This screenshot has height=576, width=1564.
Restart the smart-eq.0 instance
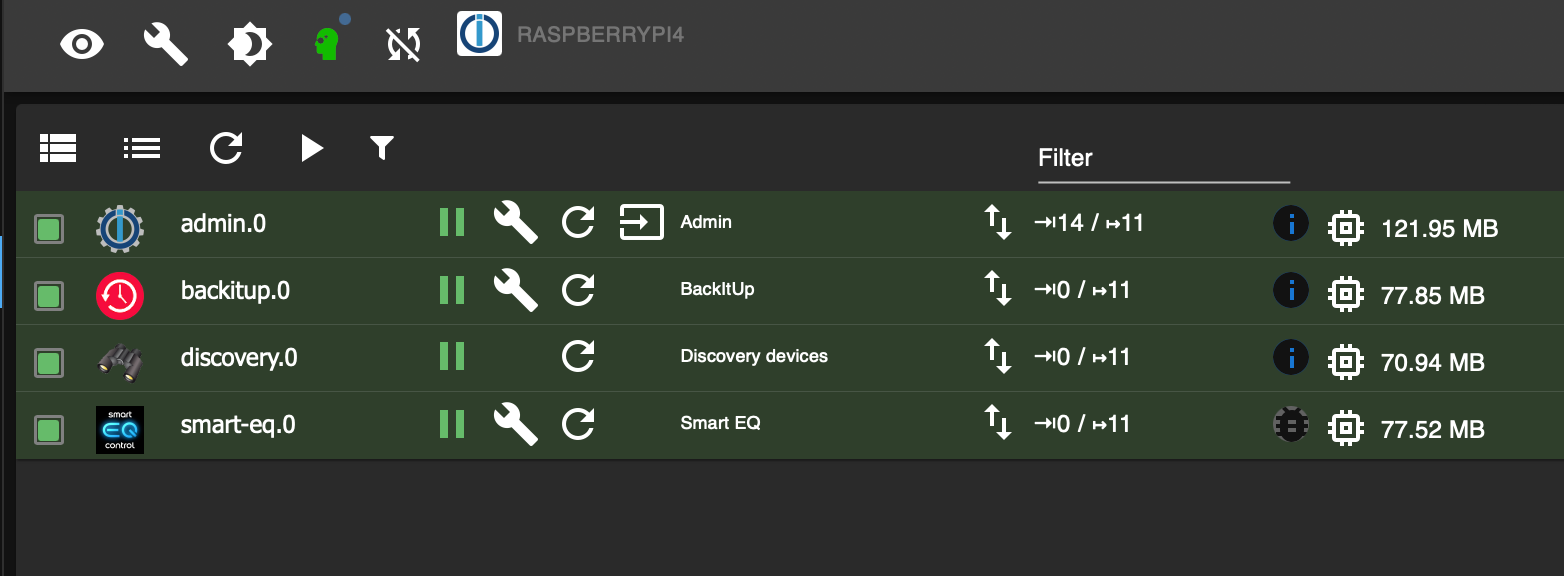(578, 423)
